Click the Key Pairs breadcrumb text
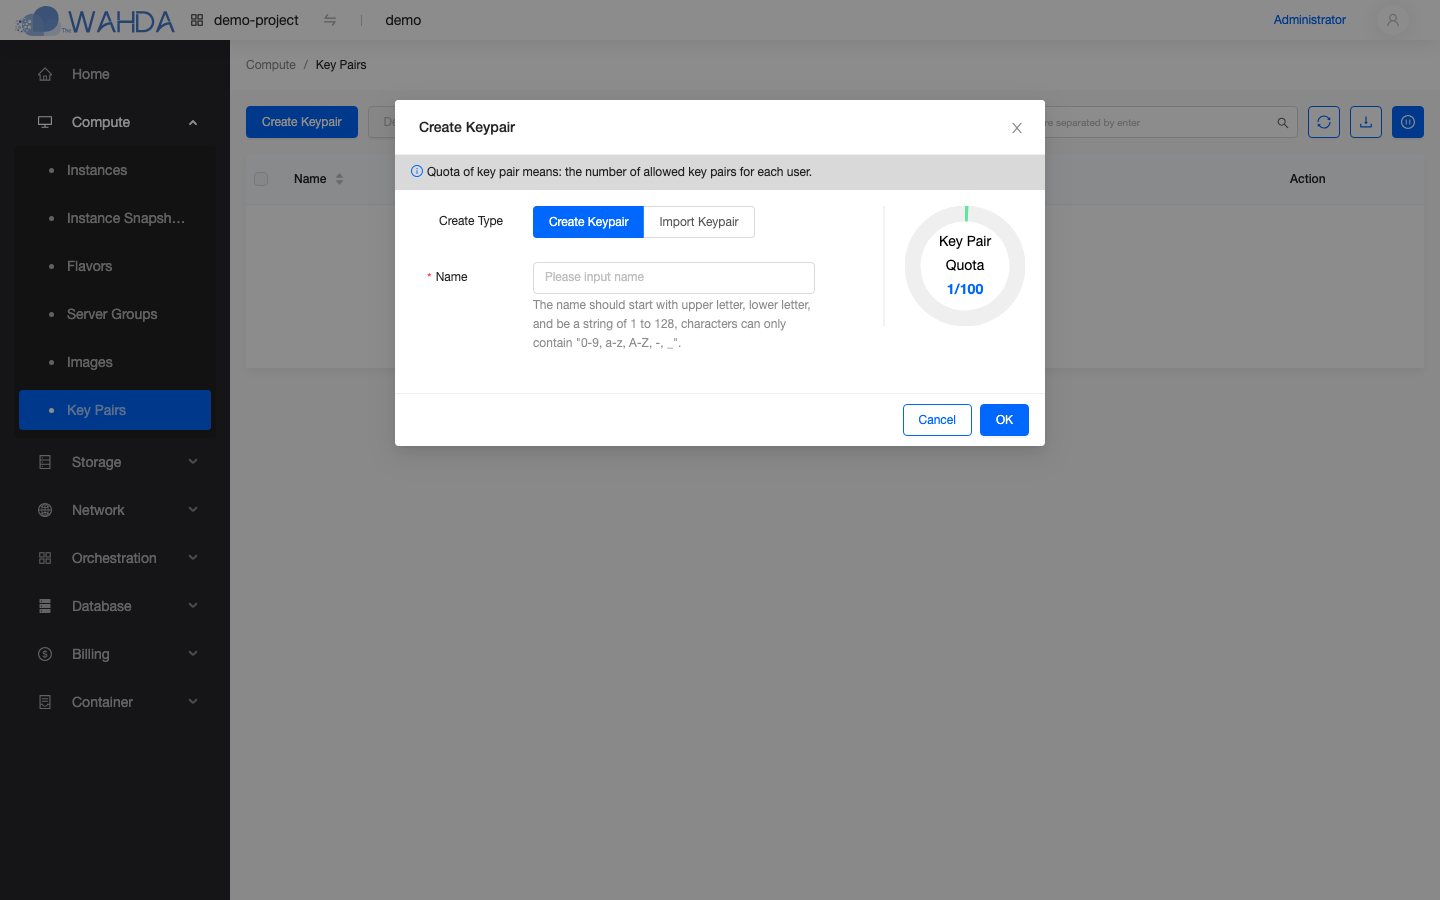The width and height of the screenshot is (1440, 900). 341,65
